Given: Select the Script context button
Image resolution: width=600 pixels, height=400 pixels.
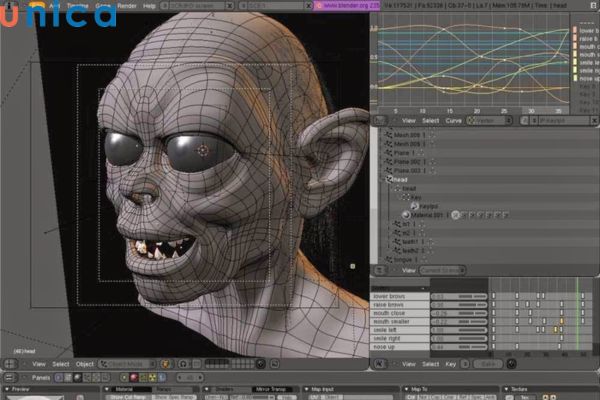Looking at the screenshot, I should 68,378.
